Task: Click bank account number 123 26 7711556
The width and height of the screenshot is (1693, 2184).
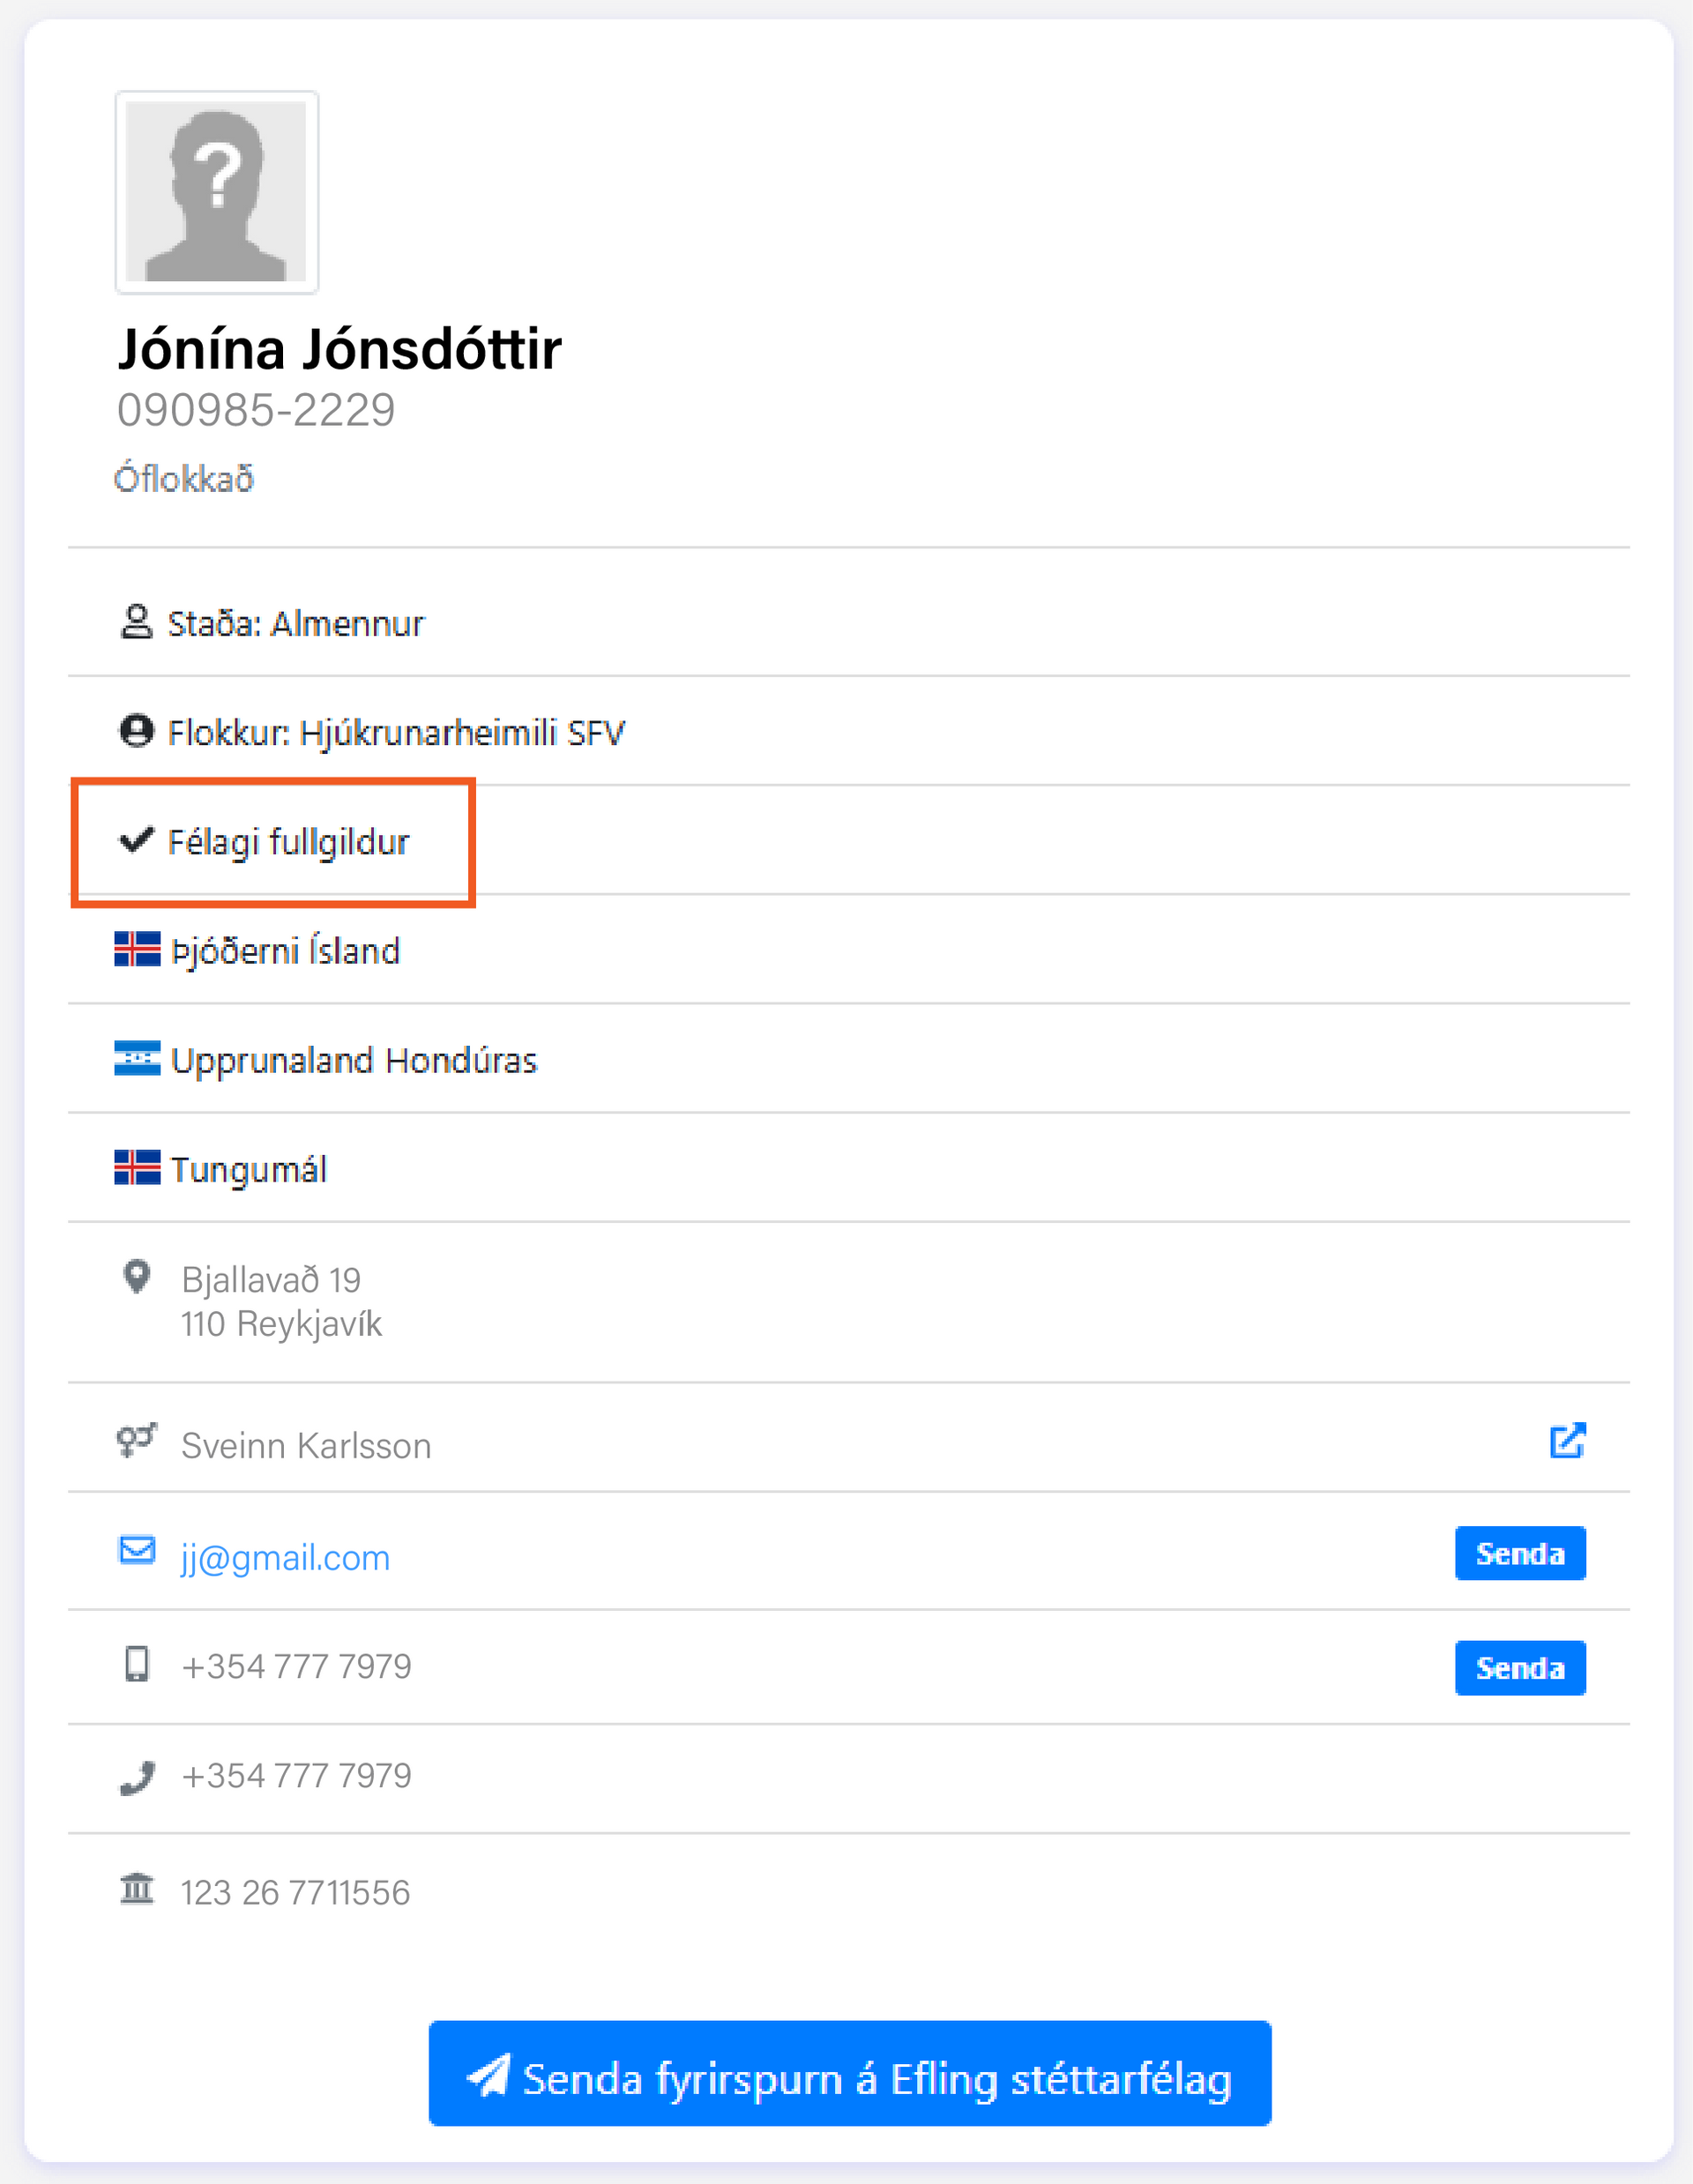Action: (x=295, y=1892)
